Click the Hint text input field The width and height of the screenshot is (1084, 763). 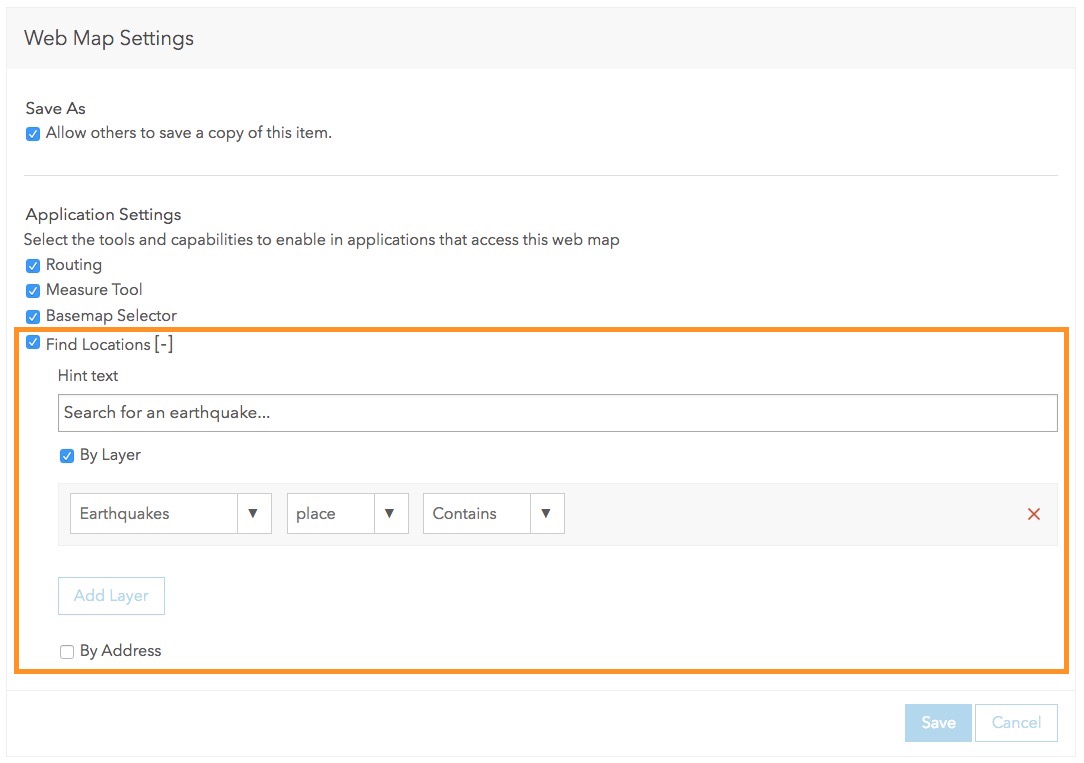557,413
